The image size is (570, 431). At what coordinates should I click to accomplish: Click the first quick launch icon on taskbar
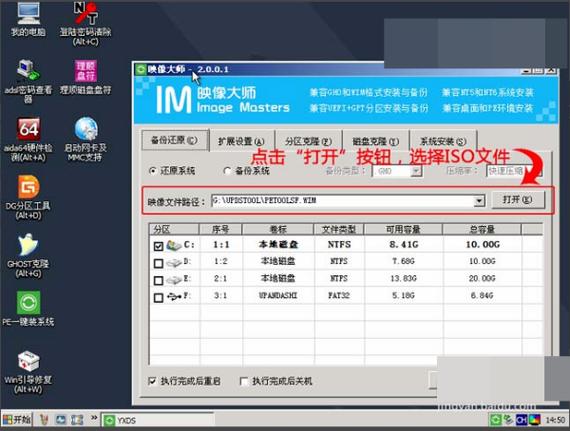pyautogui.click(x=44, y=420)
